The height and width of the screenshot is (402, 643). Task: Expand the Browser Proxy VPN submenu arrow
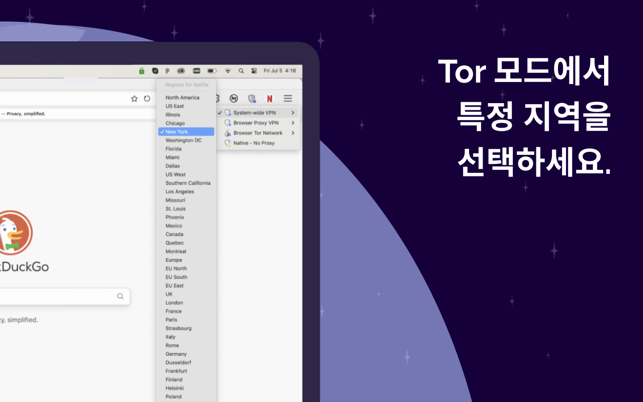point(293,123)
